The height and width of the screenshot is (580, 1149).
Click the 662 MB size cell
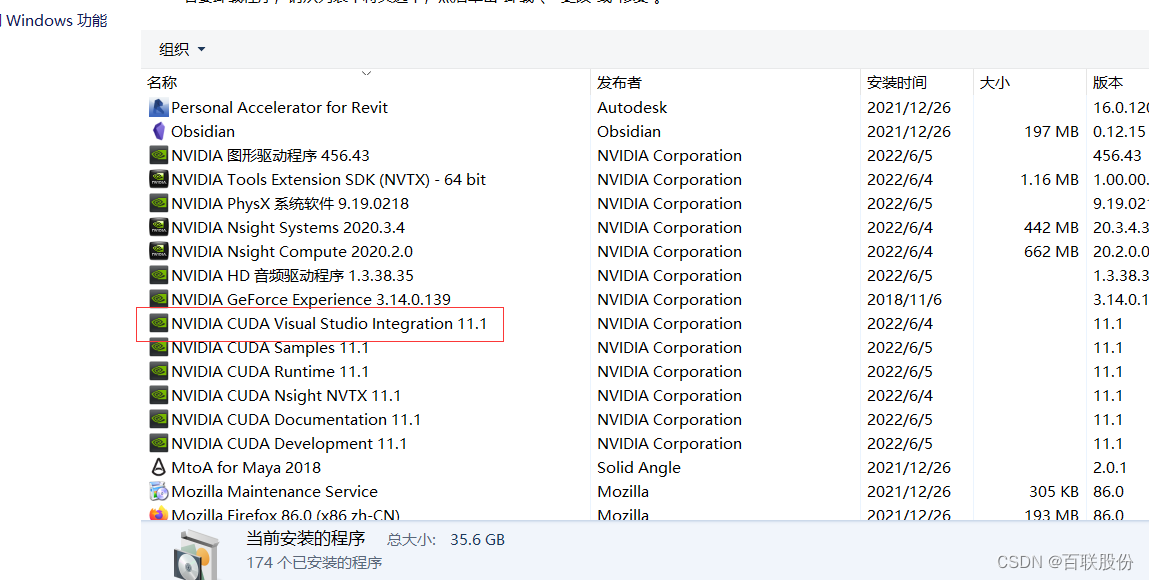(x=1051, y=252)
